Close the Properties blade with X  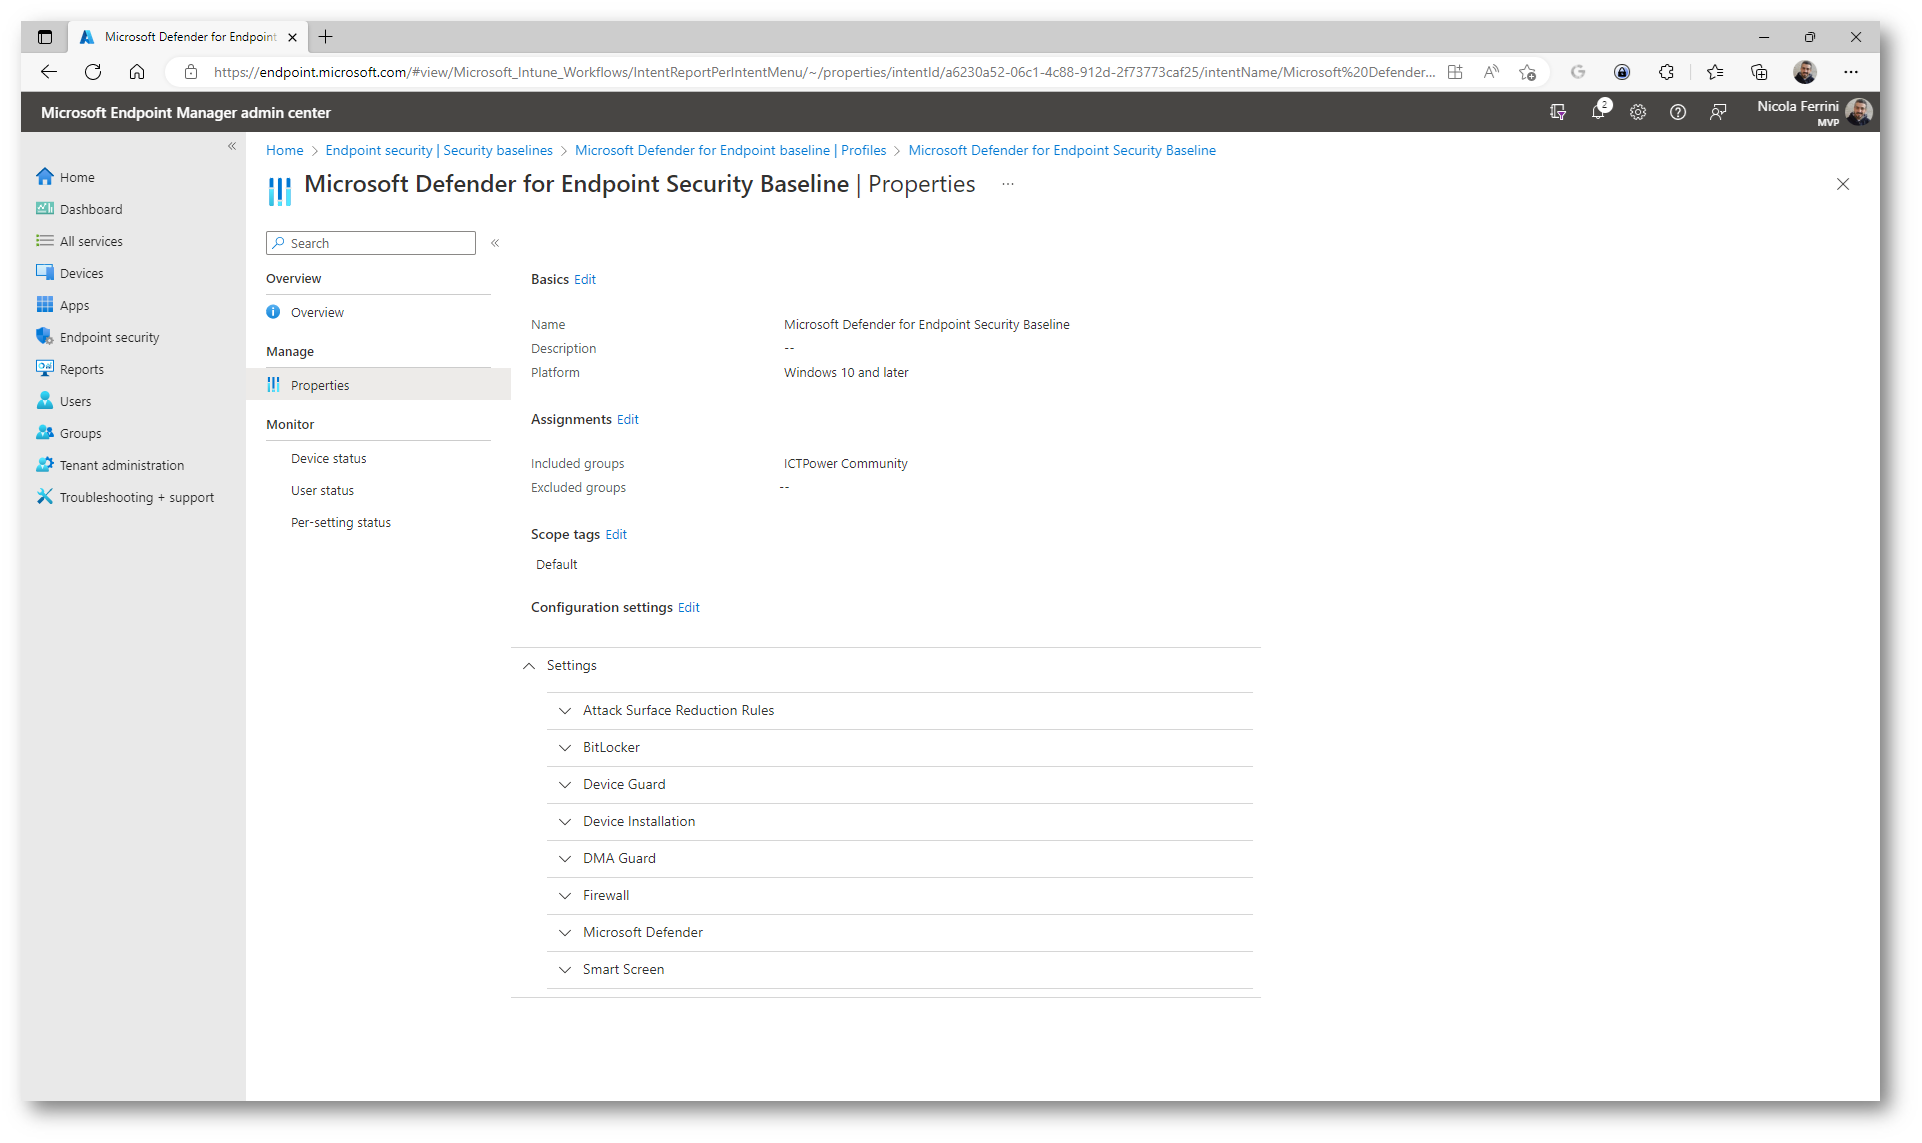pos(1843,184)
